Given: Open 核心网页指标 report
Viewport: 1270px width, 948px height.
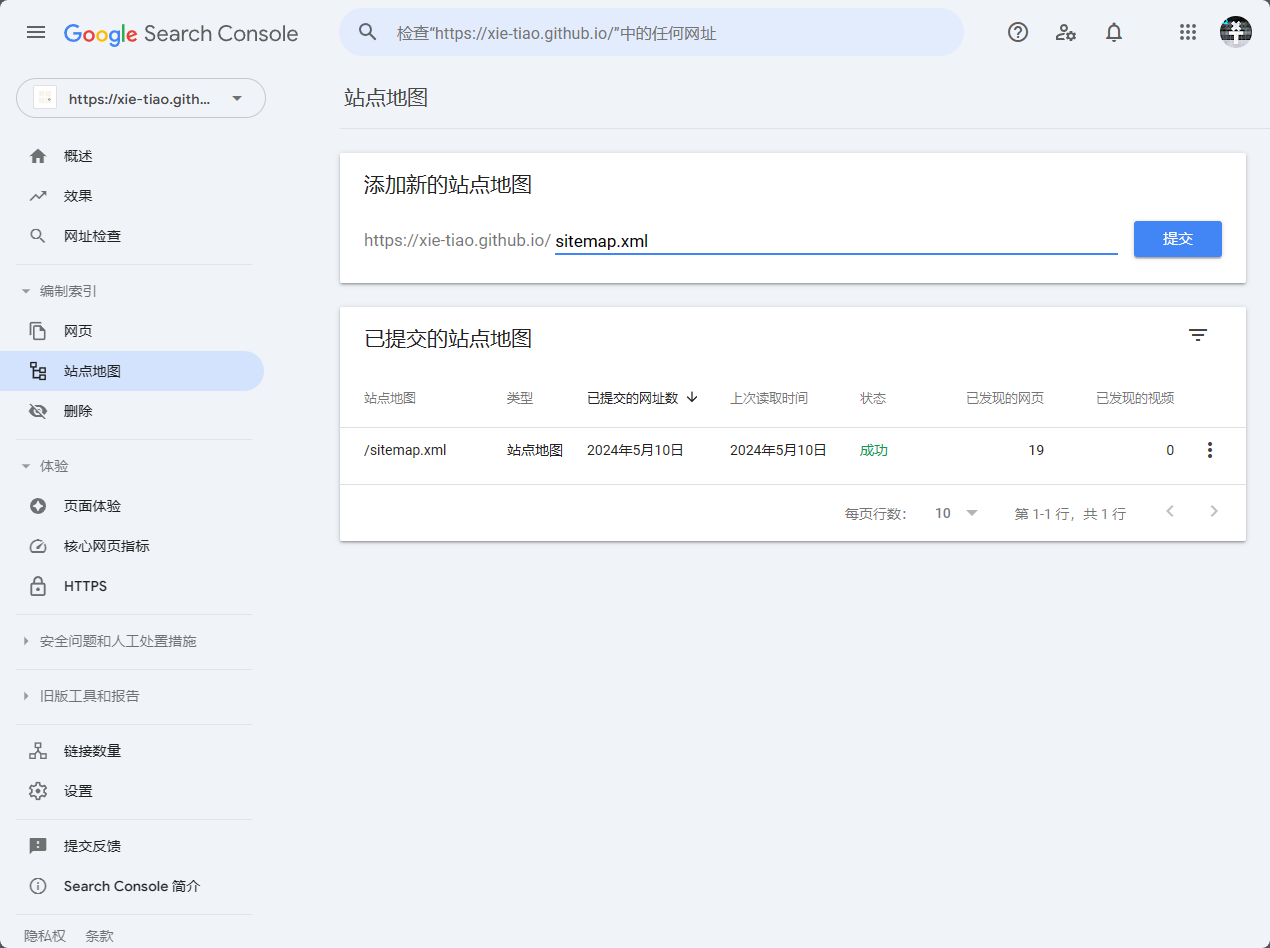Looking at the screenshot, I should [106, 546].
